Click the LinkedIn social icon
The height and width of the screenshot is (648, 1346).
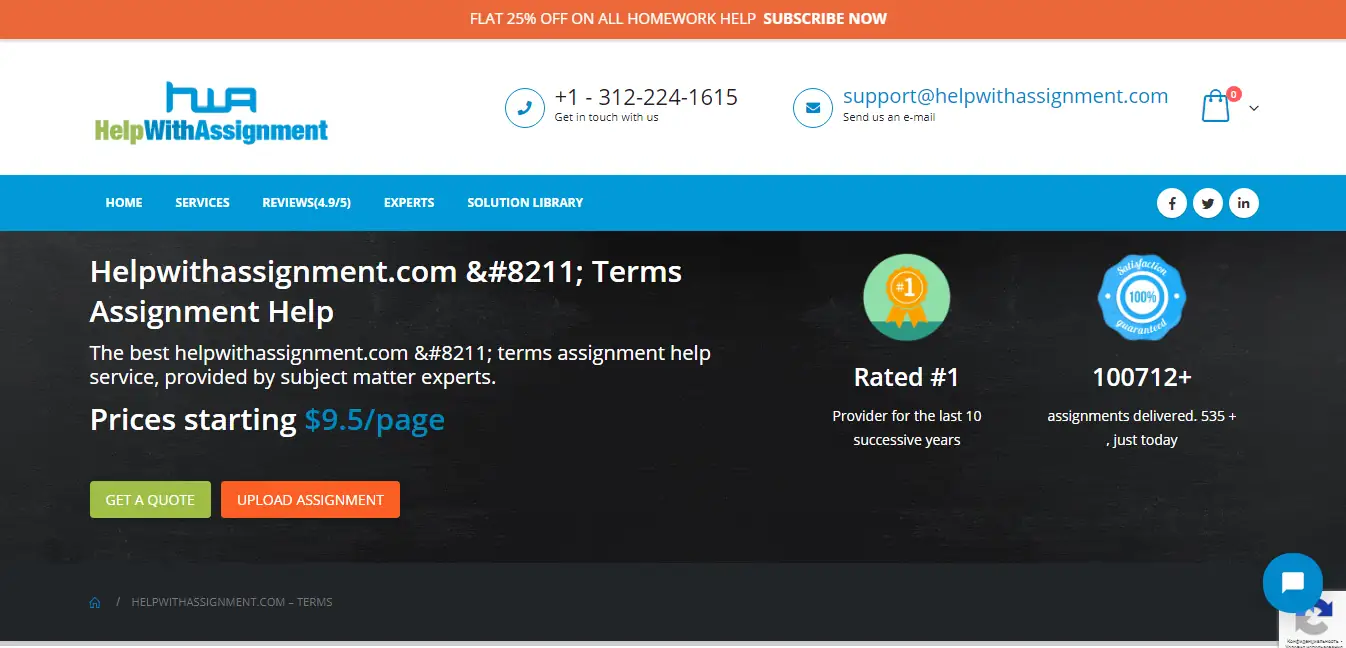[x=1244, y=203]
